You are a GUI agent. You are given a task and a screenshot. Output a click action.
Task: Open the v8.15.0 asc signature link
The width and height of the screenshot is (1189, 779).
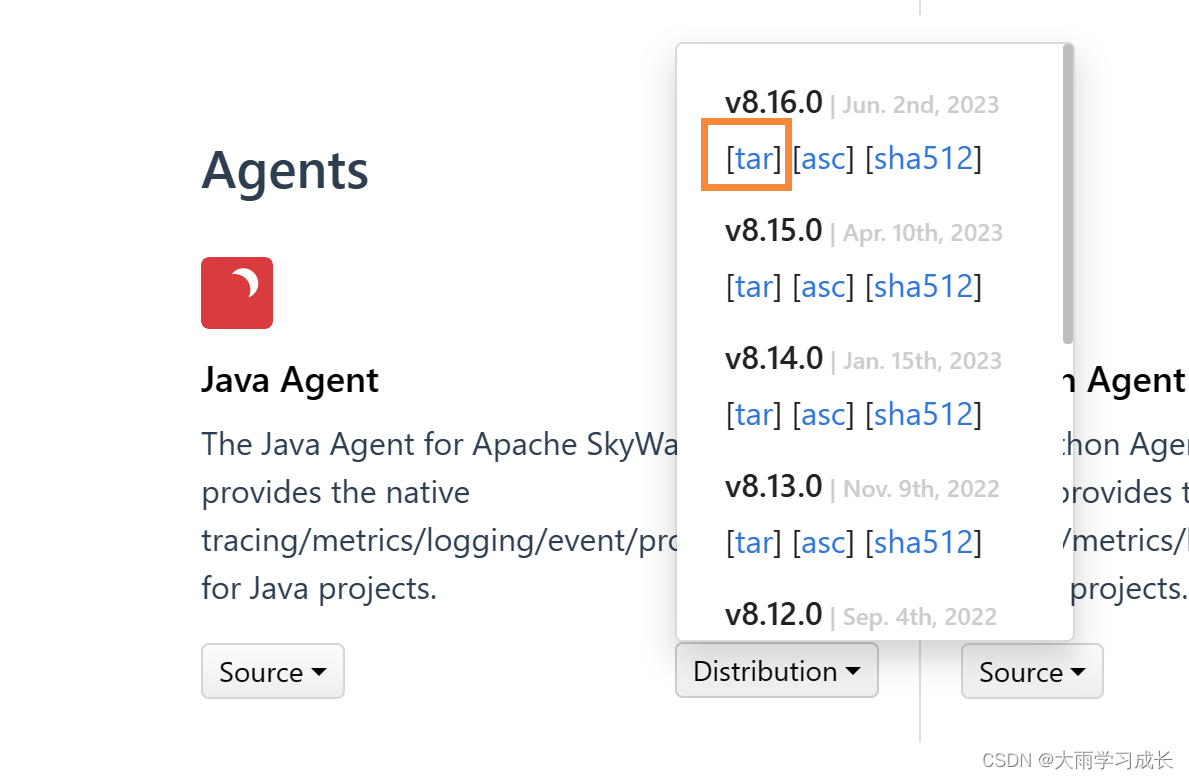[x=824, y=287]
